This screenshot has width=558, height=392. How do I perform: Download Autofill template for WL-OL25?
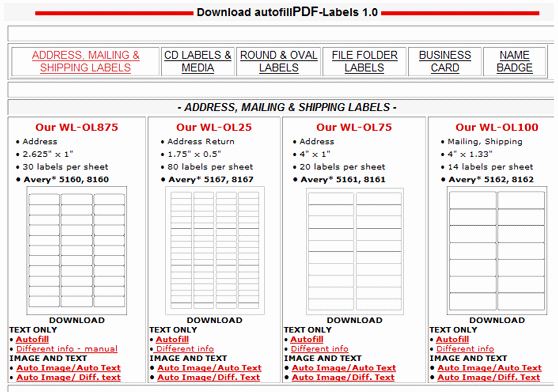click(x=172, y=339)
